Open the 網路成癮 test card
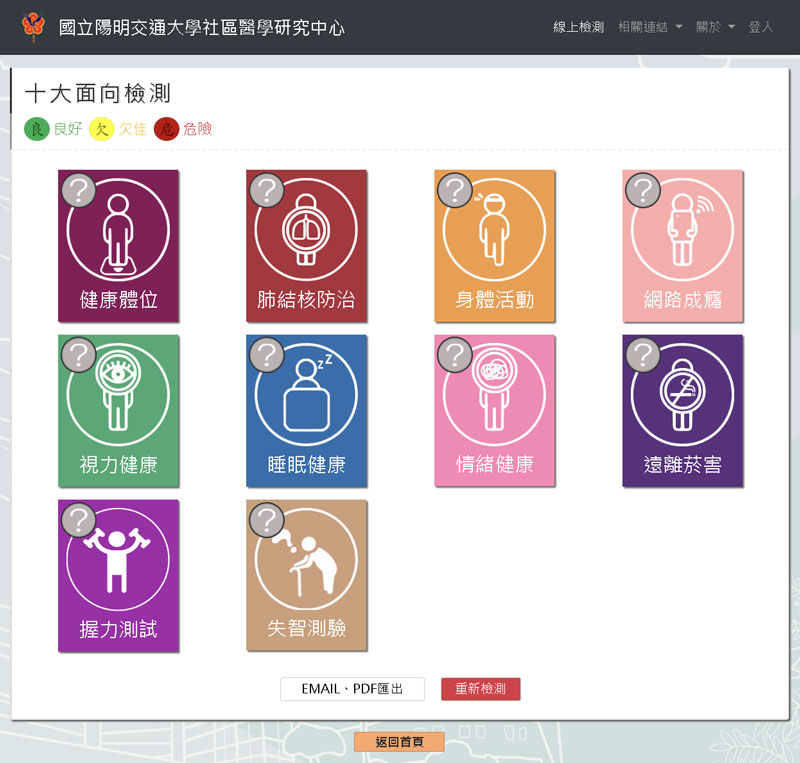 (x=683, y=246)
